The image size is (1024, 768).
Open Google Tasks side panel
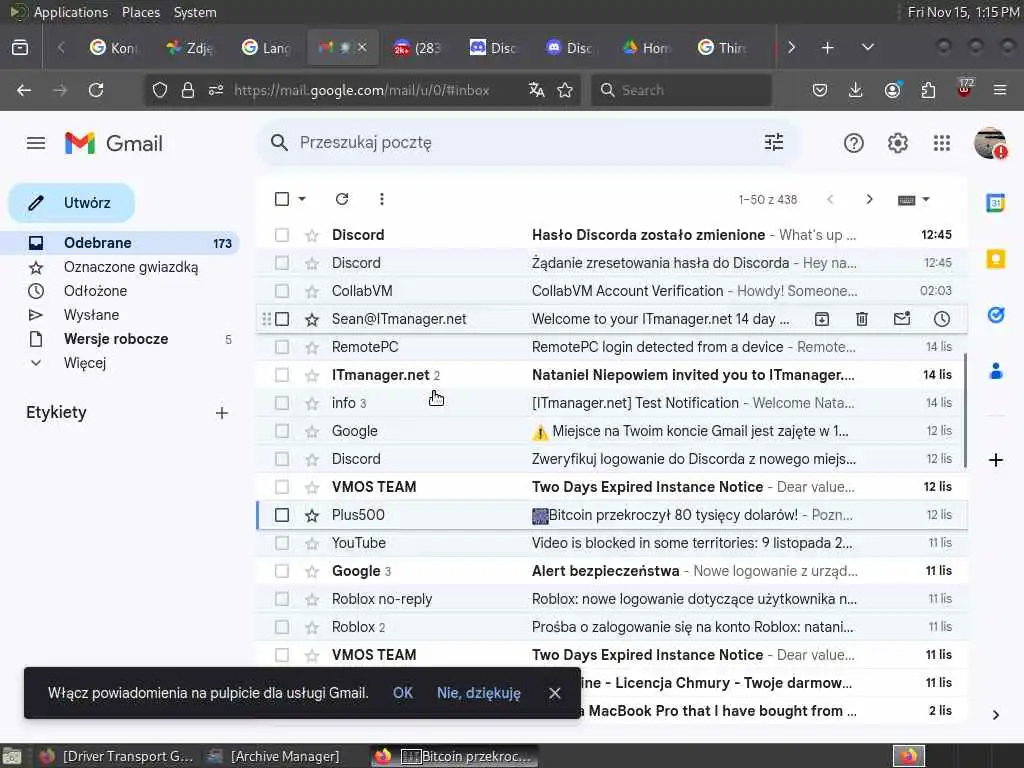[996, 315]
